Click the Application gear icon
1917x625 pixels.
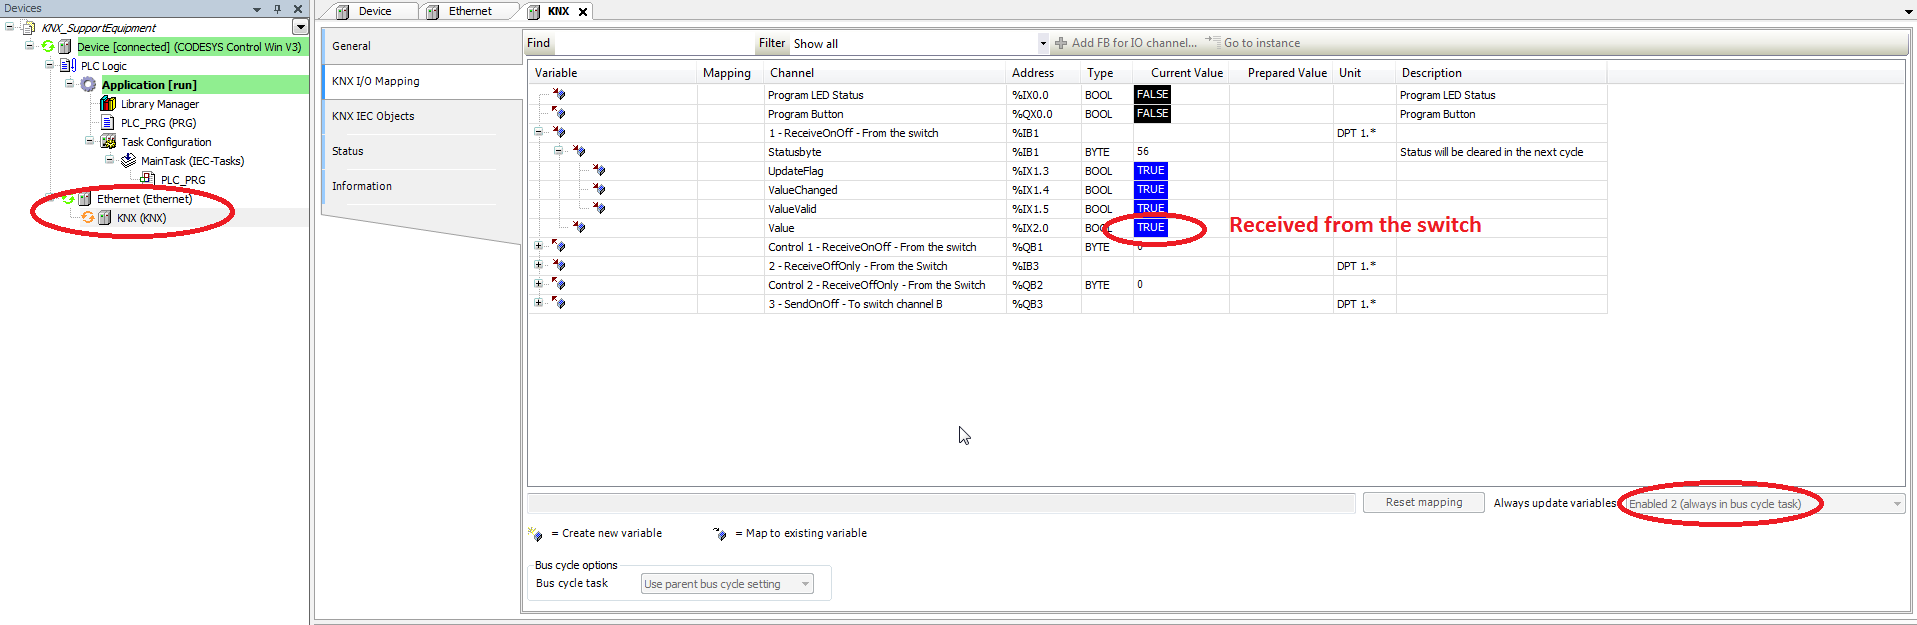pyautogui.click(x=88, y=85)
